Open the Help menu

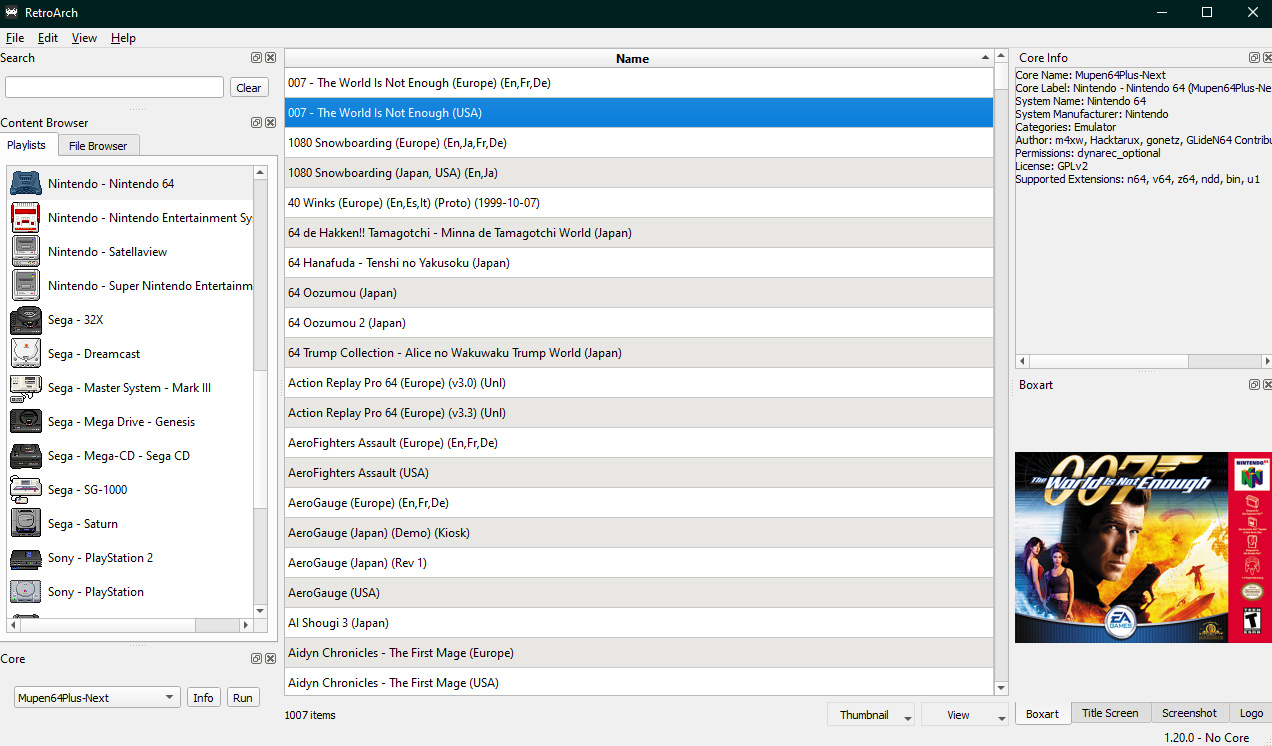(123, 38)
